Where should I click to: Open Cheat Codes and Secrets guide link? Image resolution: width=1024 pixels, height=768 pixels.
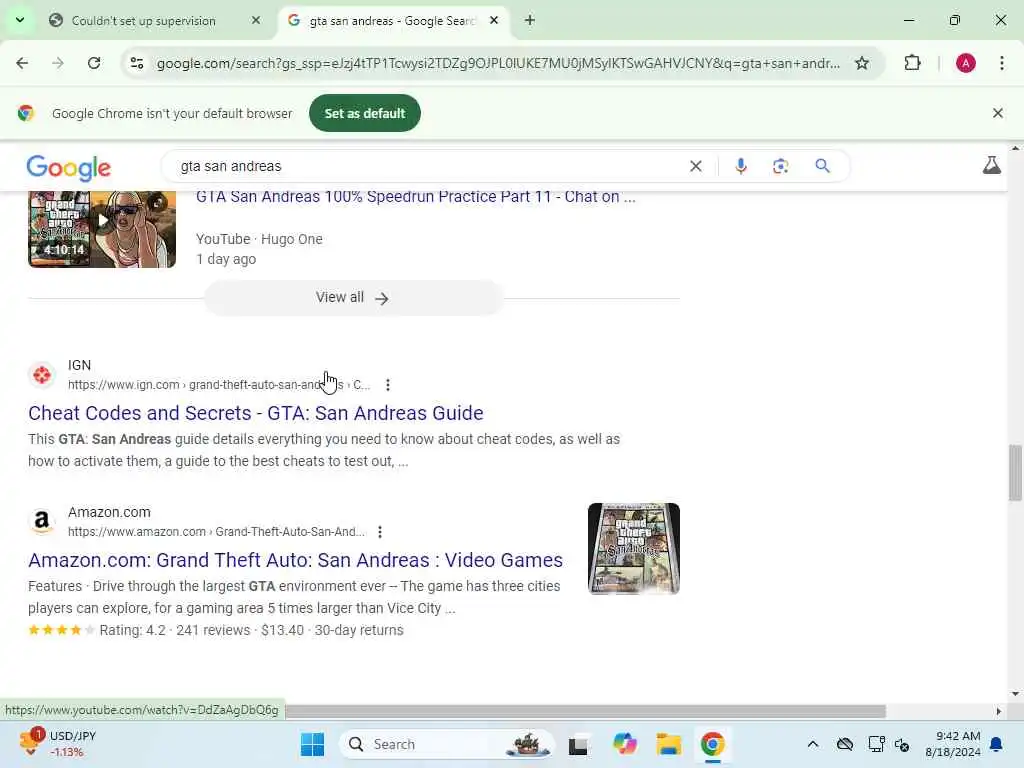click(x=256, y=413)
